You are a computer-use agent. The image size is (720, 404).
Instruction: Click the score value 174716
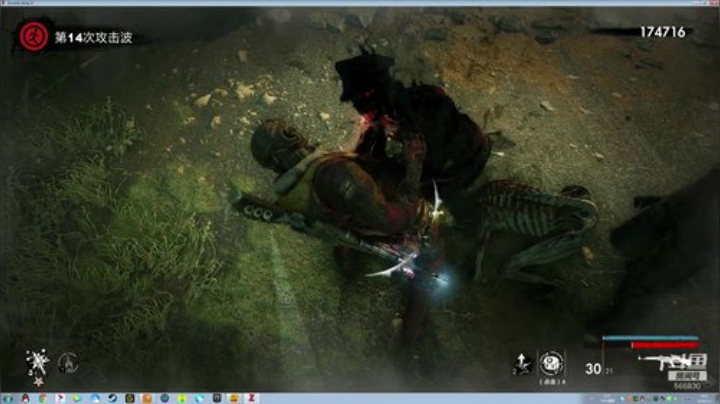663,32
